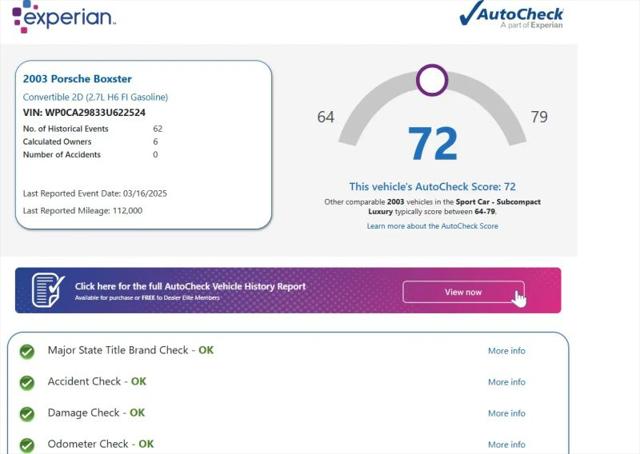Click the green checkmark beside Damage Check
Viewport: 640px width, 454px height.
[27, 414]
